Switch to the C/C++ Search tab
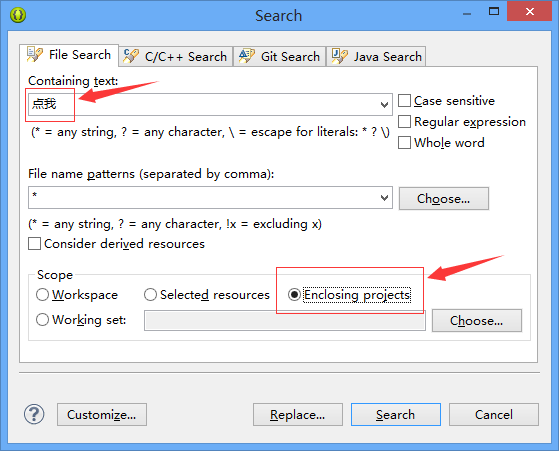 coord(176,56)
